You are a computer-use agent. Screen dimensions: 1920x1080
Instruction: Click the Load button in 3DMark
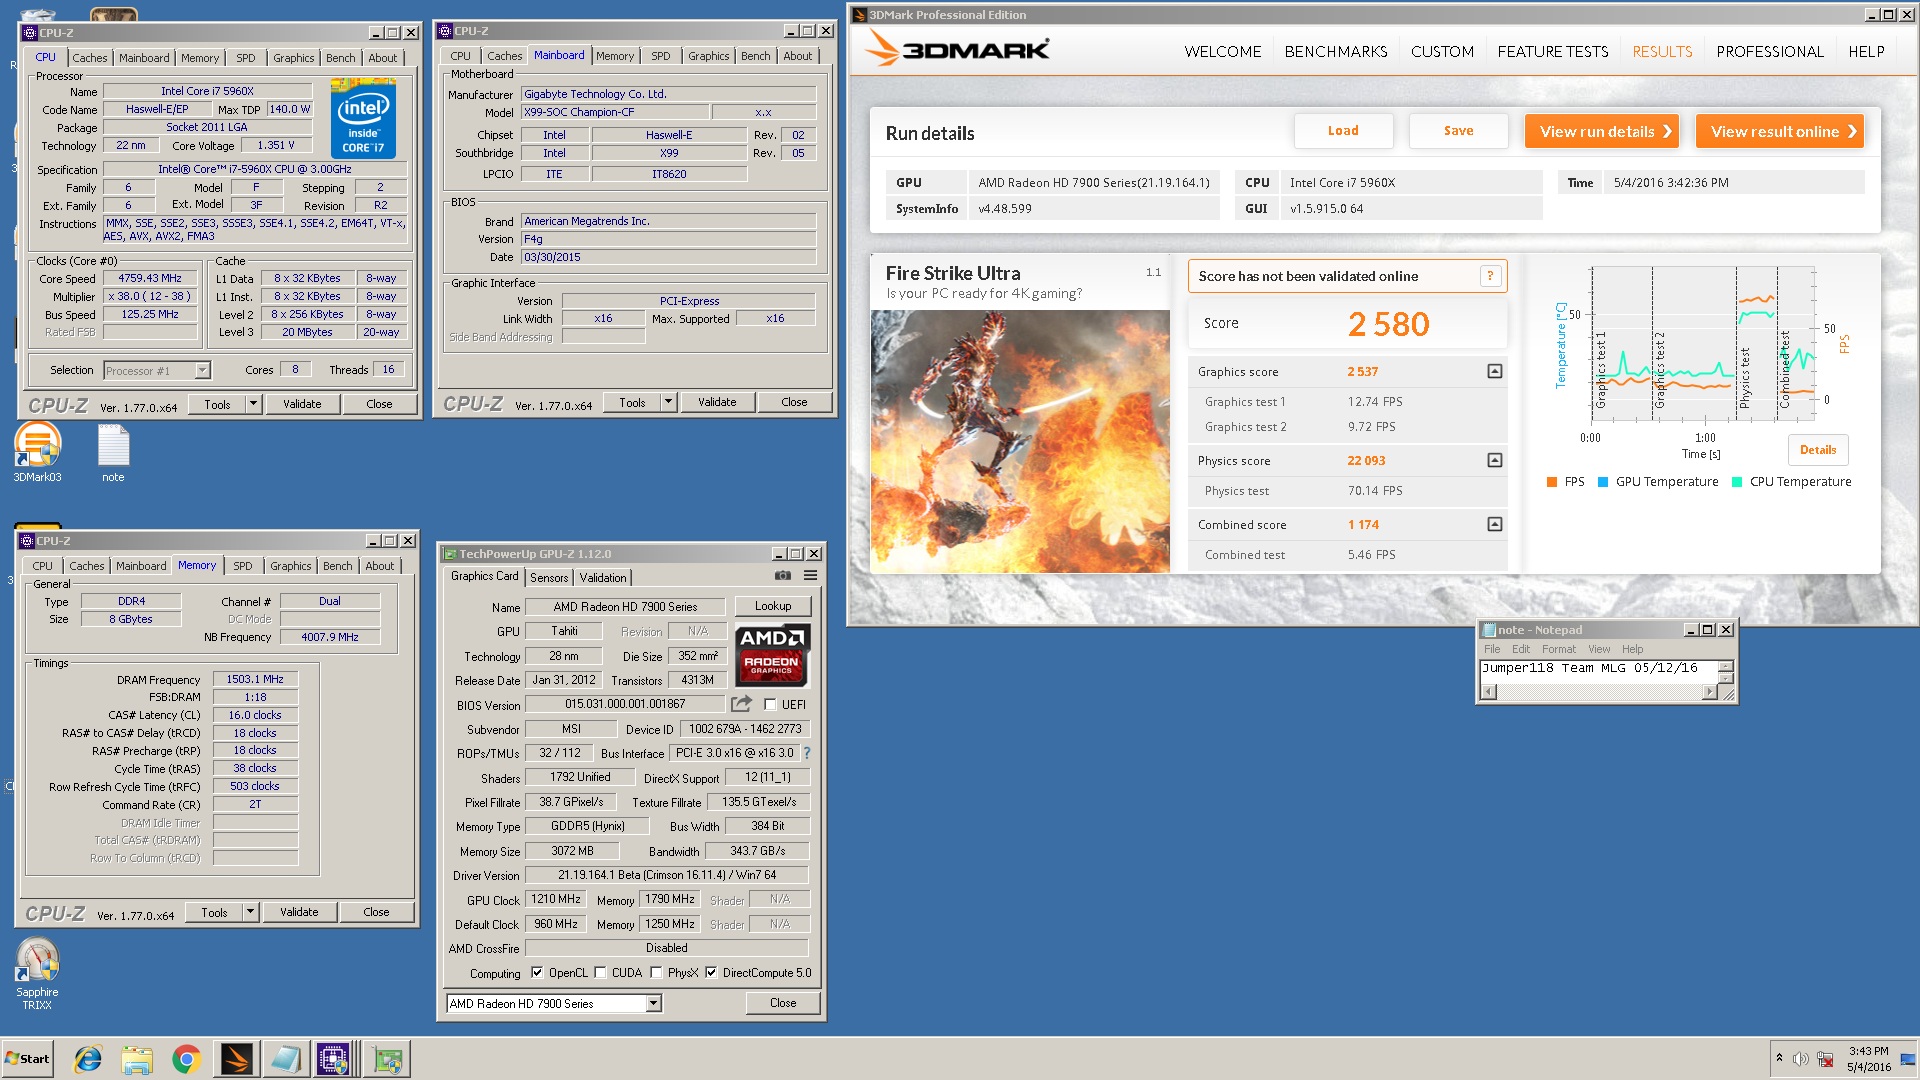coord(1343,131)
